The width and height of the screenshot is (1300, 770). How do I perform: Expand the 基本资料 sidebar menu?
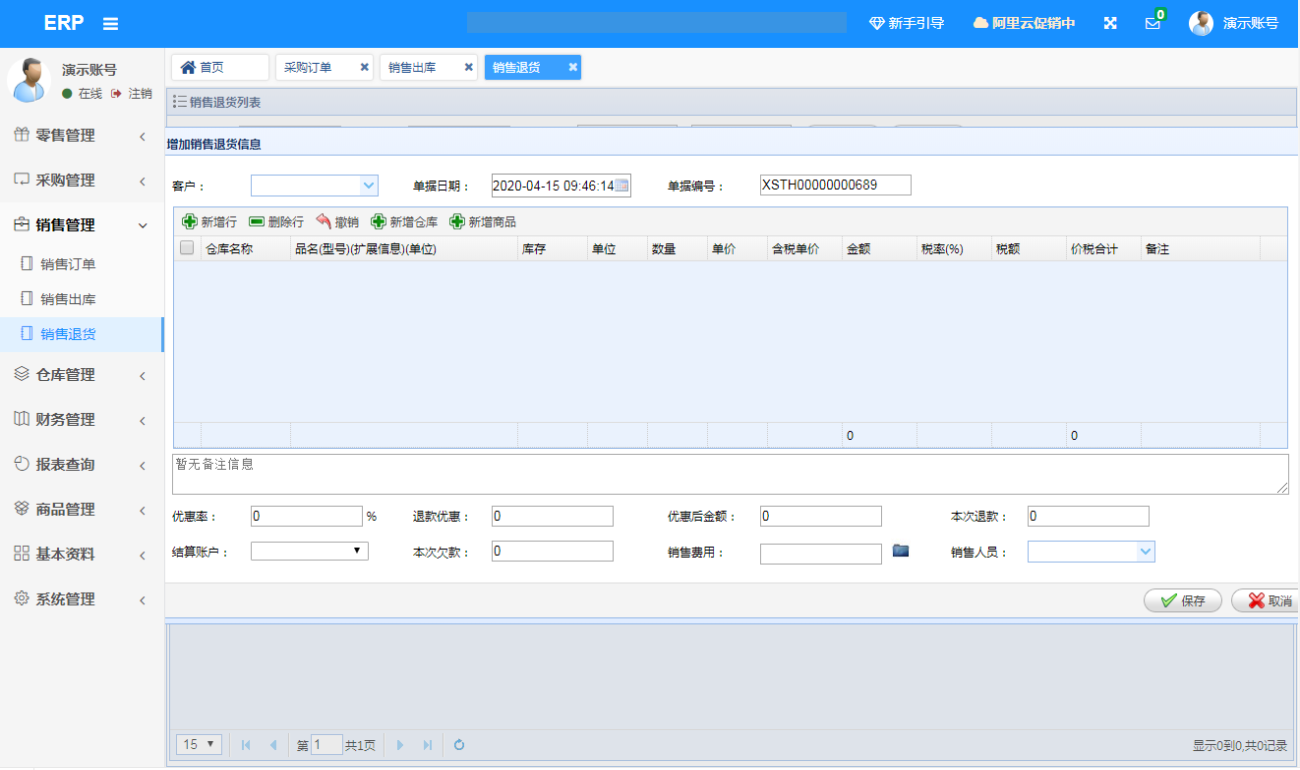[x=82, y=554]
